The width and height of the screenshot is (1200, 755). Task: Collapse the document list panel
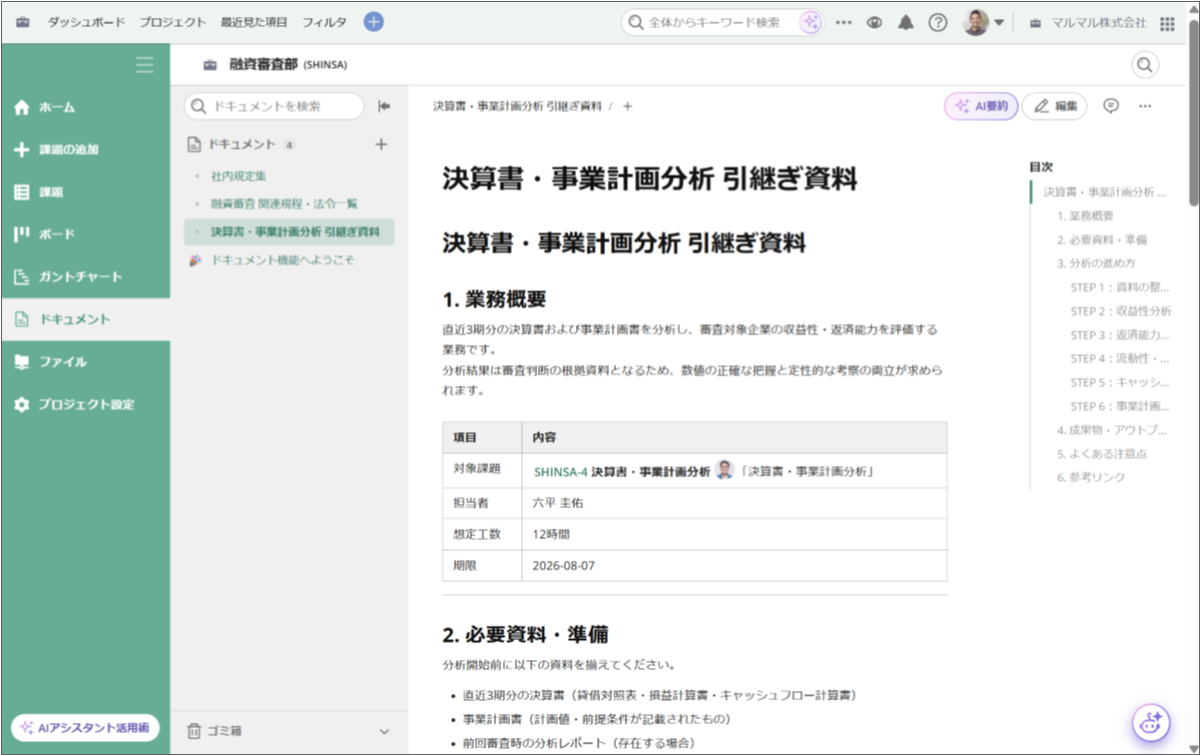pyautogui.click(x=383, y=106)
